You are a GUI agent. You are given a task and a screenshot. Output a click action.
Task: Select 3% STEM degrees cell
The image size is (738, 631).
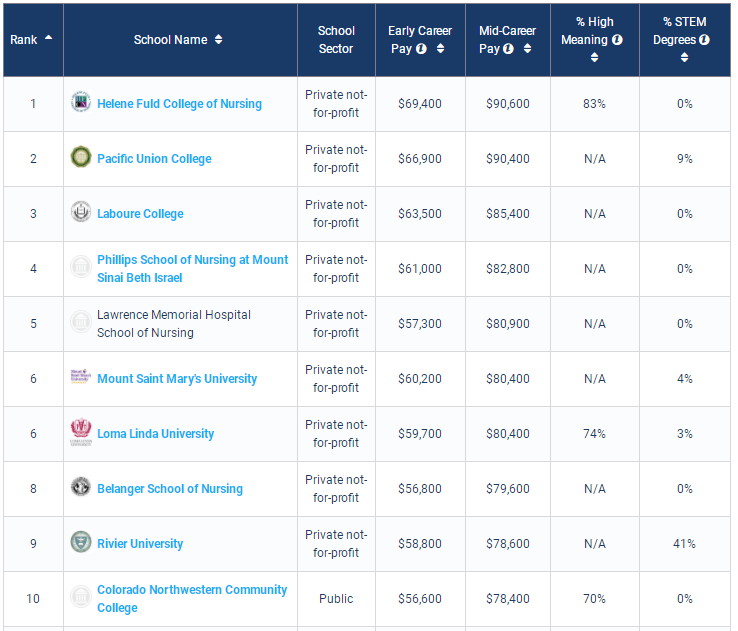[685, 434]
